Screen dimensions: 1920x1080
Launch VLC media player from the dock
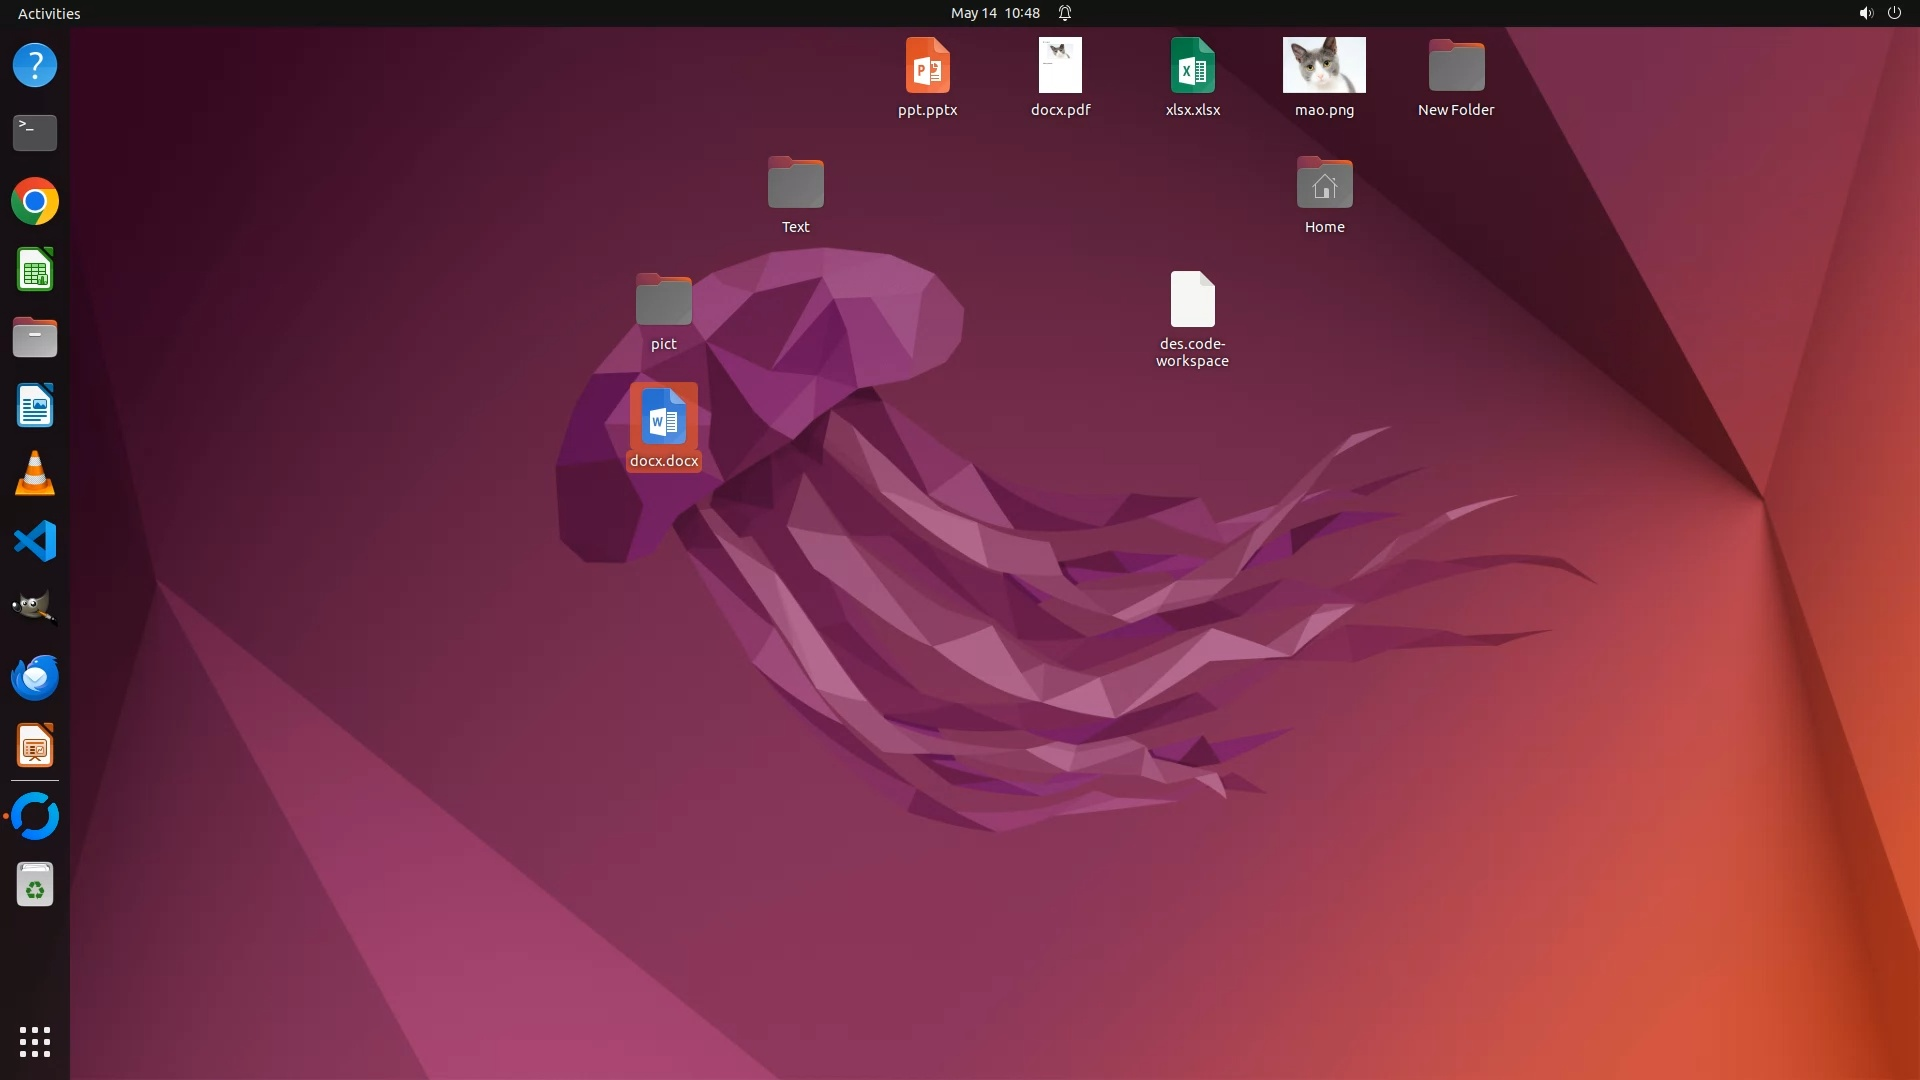(x=35, y=474)
